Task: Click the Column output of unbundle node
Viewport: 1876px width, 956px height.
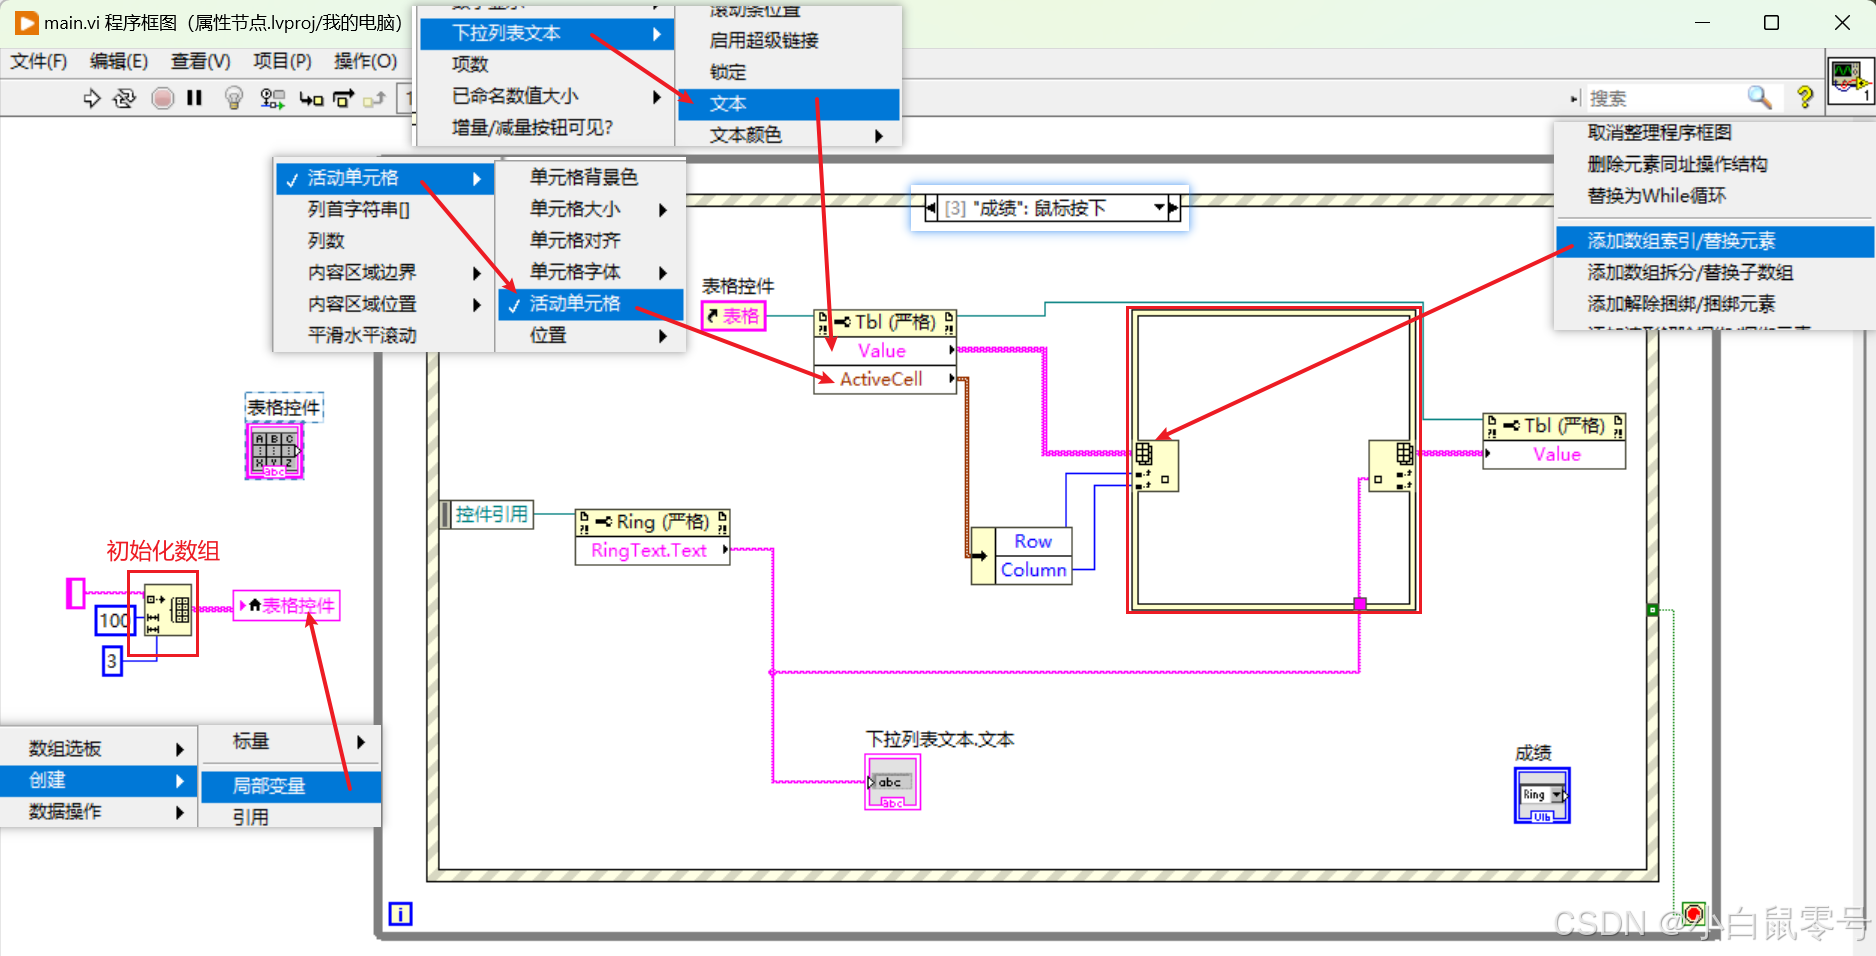Action: pos(1033,570)
